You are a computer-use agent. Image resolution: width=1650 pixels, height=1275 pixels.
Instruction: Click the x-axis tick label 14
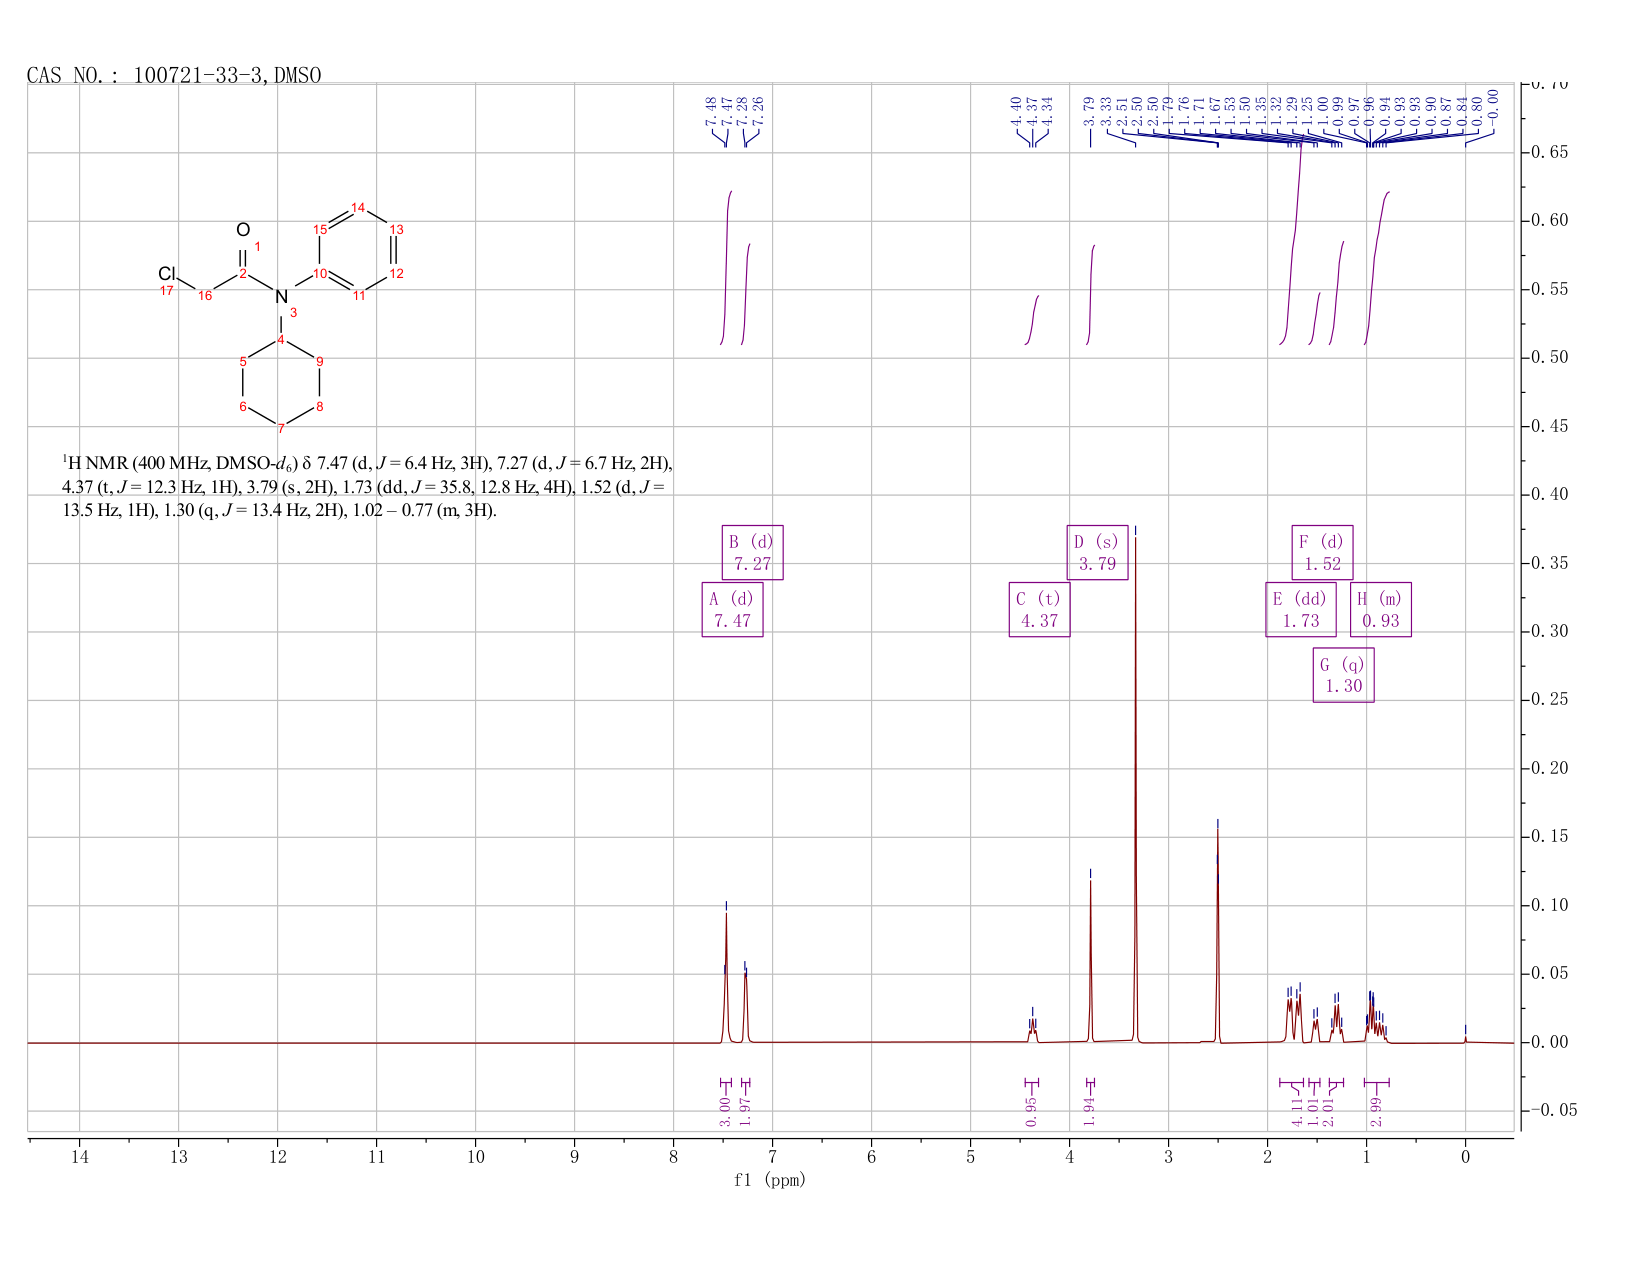pos(79,1157)
